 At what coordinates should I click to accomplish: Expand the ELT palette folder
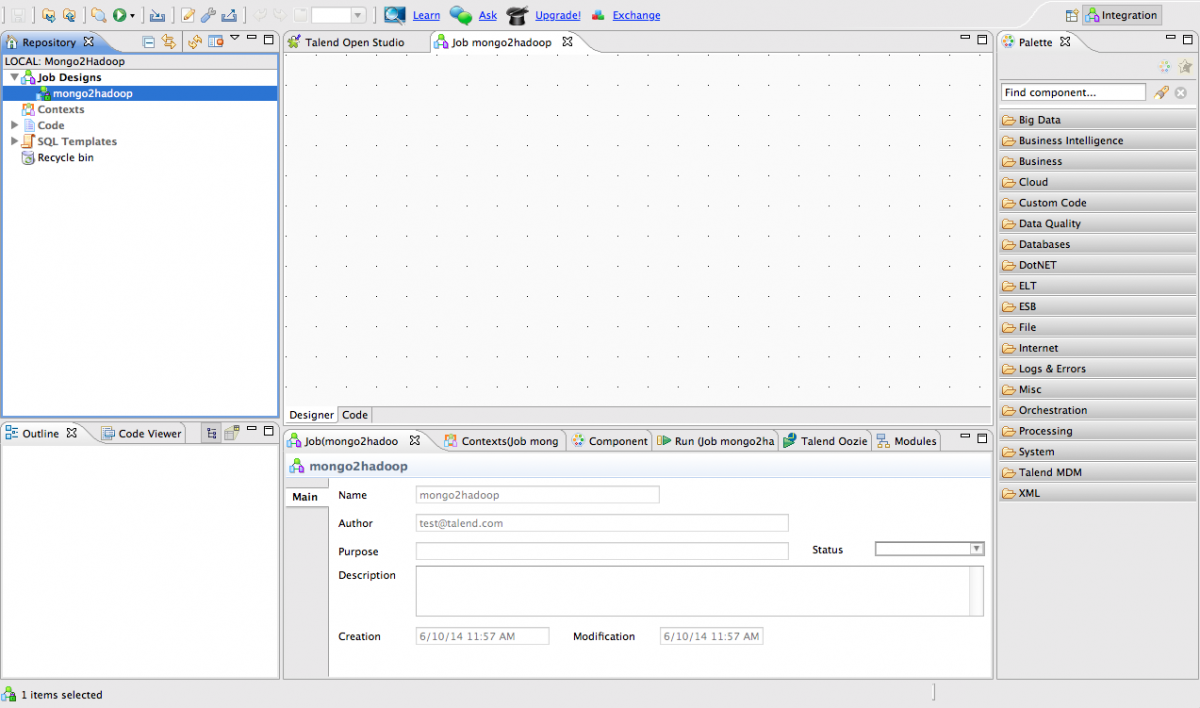1097,286
